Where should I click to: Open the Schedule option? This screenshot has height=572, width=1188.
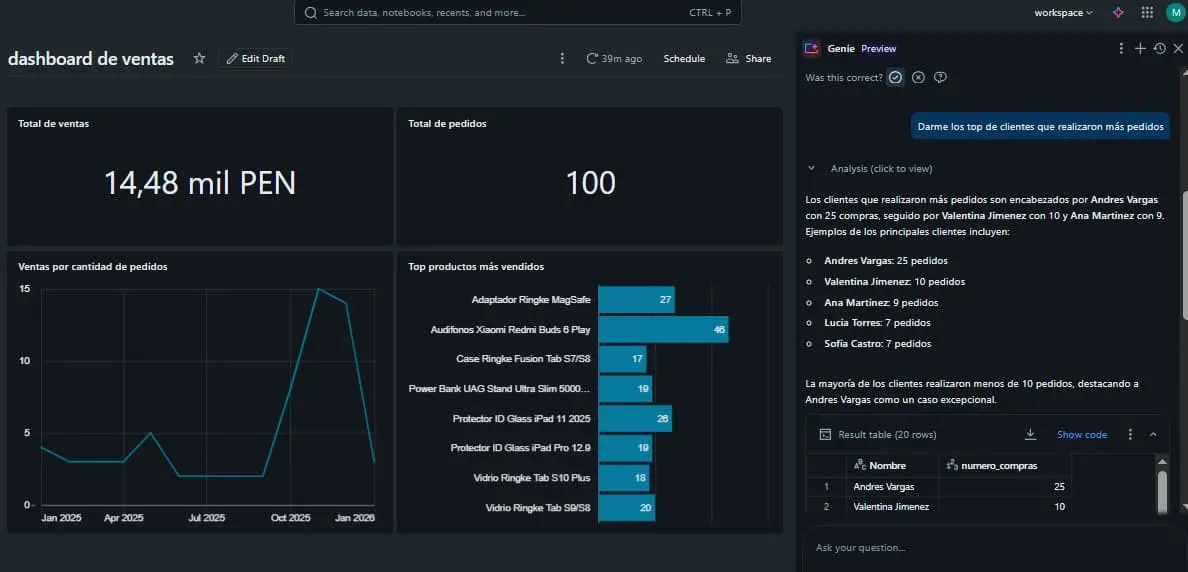click(x=684, y=58)
